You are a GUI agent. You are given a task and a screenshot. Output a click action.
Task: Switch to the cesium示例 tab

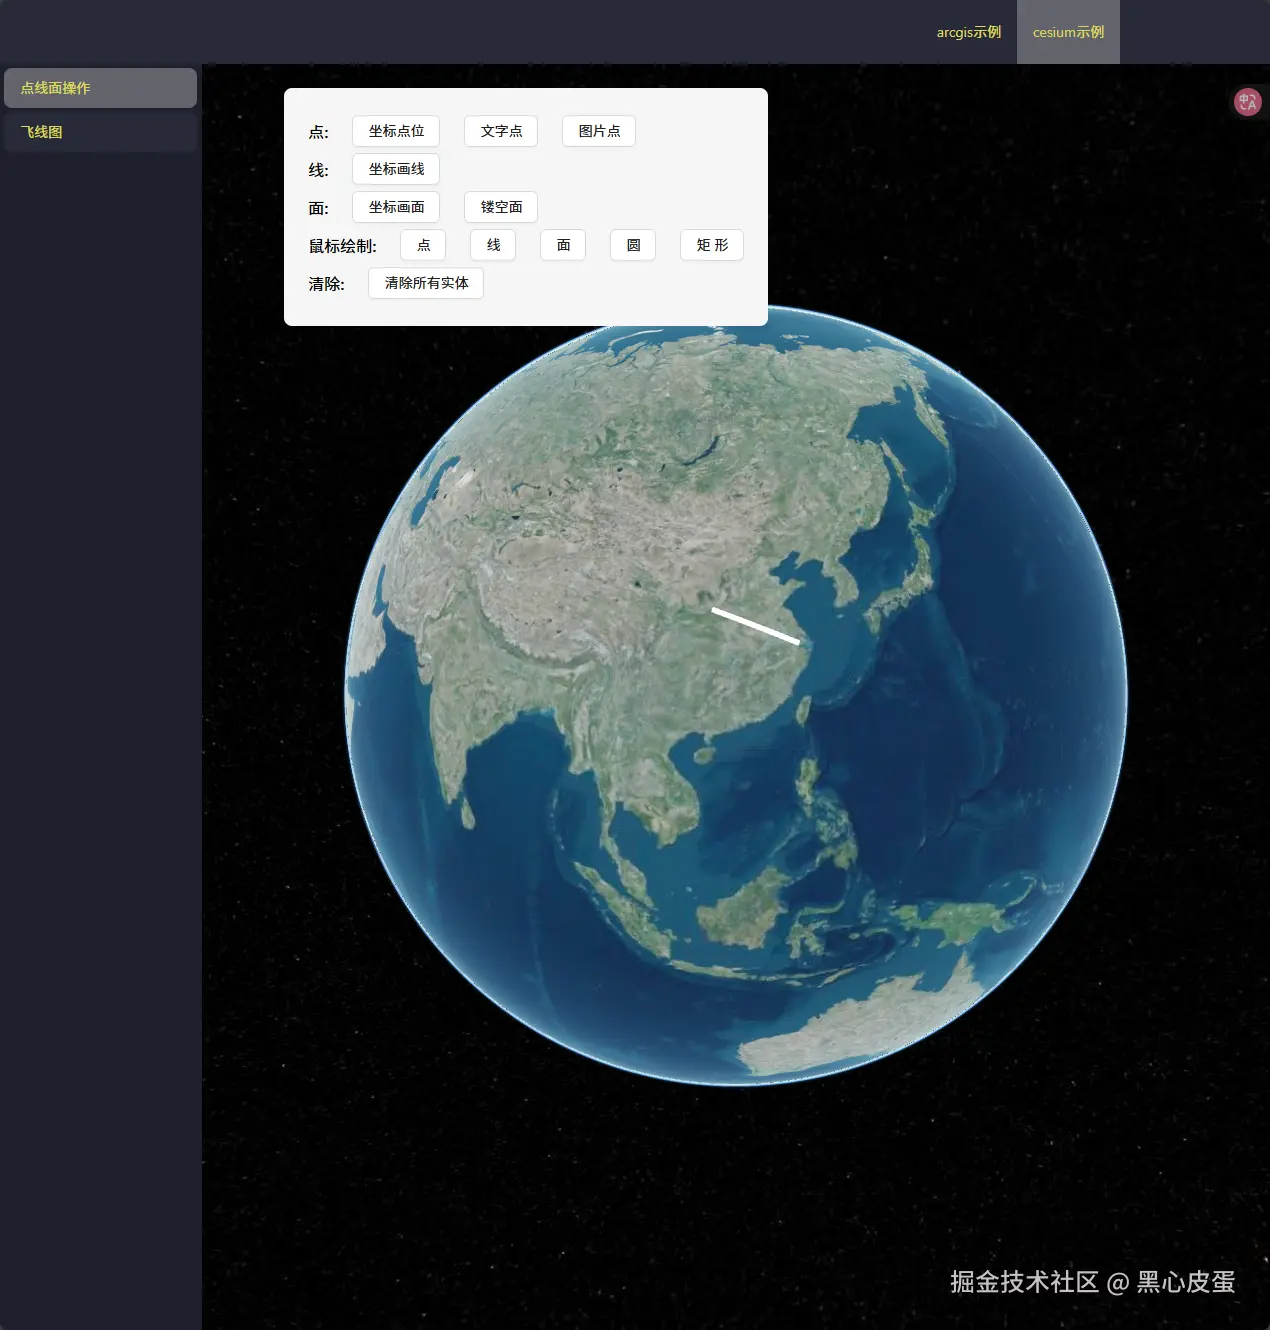point(1068,32)
